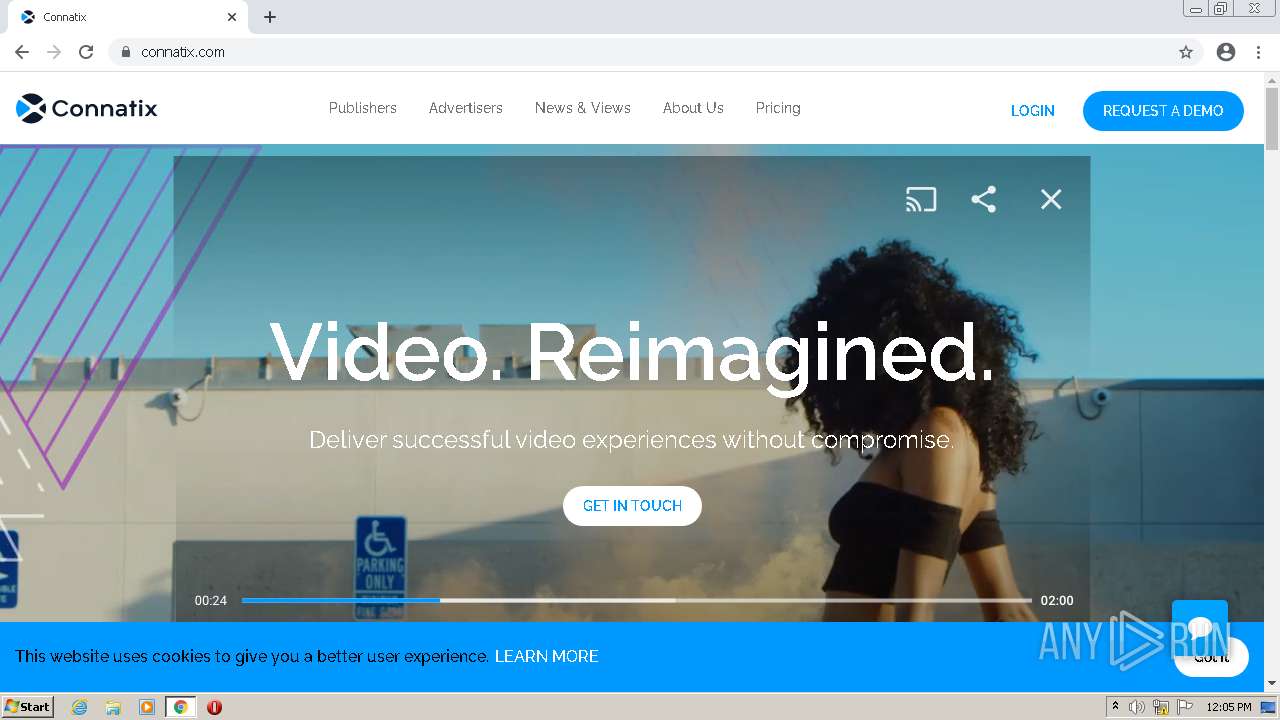Open the red Opera taskbar icon
The width and height of the screenshot is (1280, 720).
(x=214, y=707)
